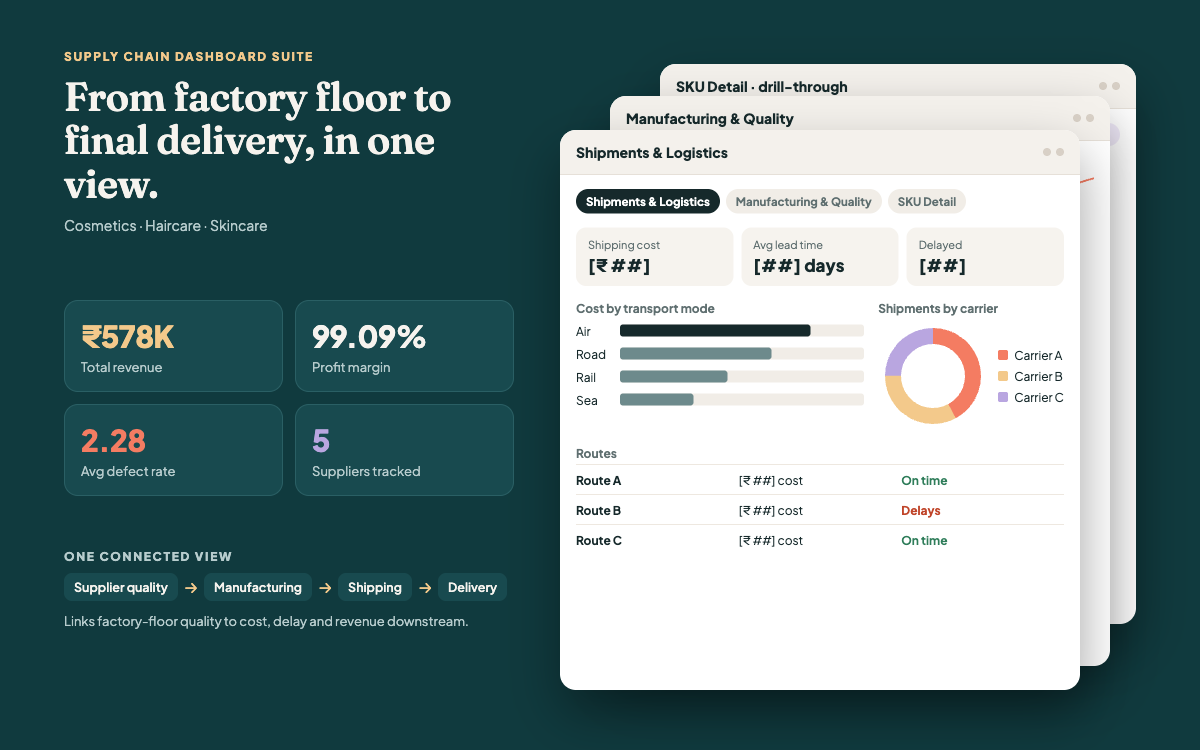
Task: Click the On time status for Route C
Action: pyautogui.click(x=924, y=540)
